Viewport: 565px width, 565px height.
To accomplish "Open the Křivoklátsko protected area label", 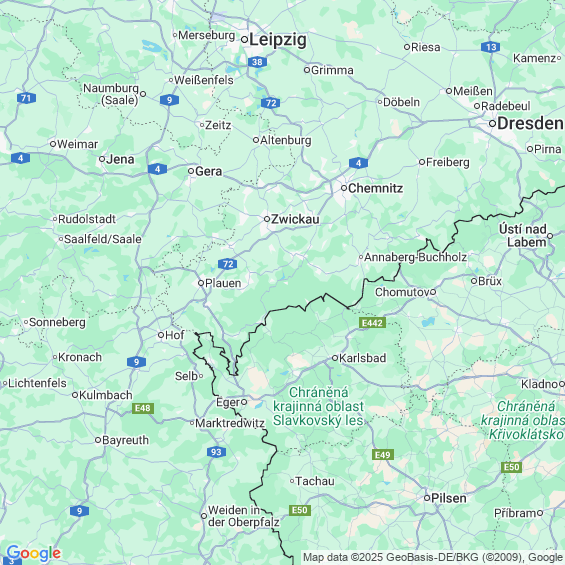I will click(524, 421).
